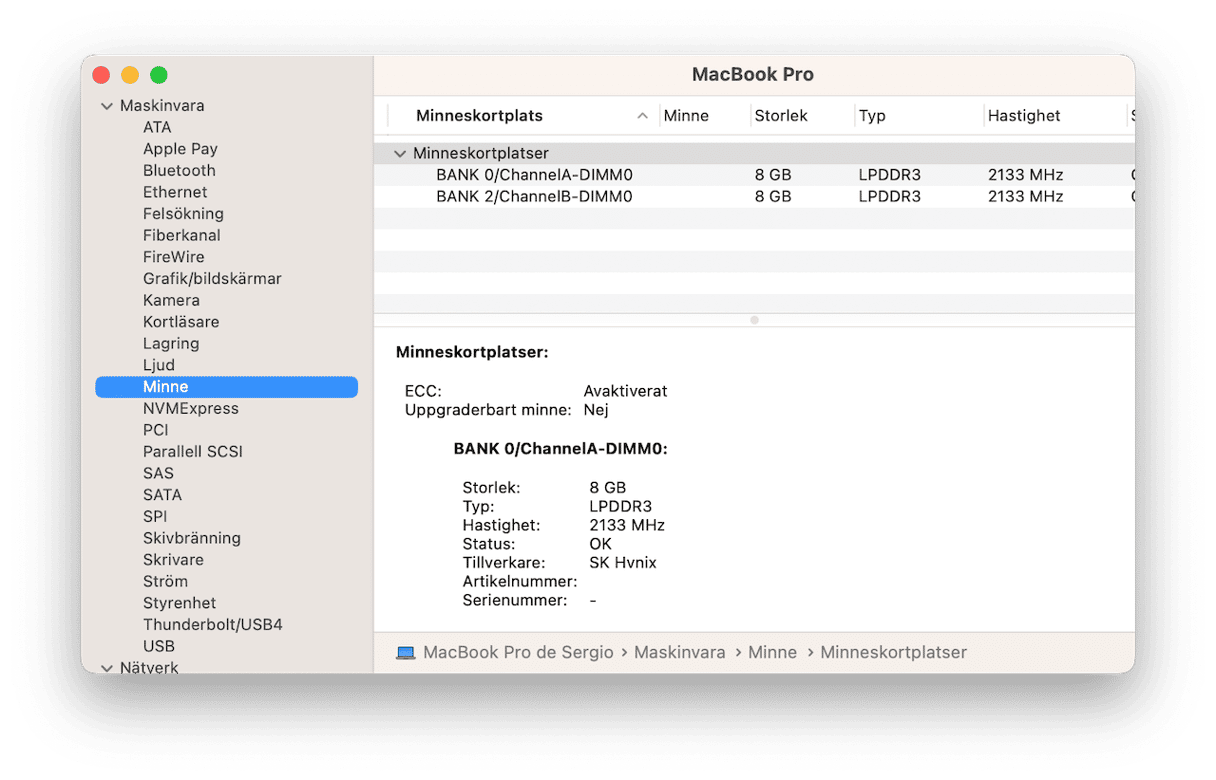The image size is (1216, 780).
Task: Select Ljud in the sidebar
Action: (x=159, y=365)
